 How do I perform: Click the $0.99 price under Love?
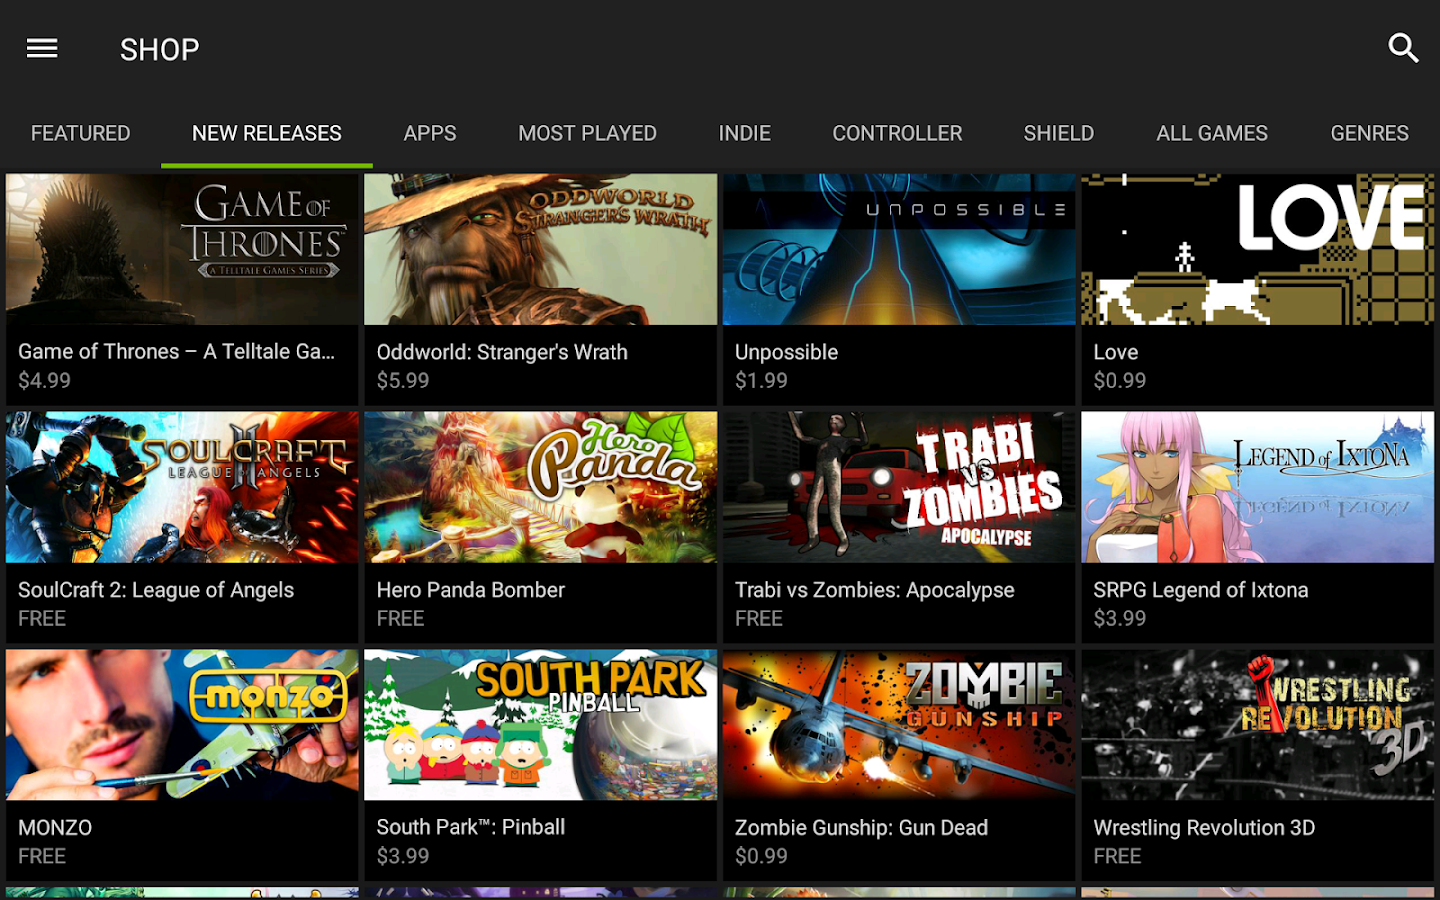point(1120,380)
